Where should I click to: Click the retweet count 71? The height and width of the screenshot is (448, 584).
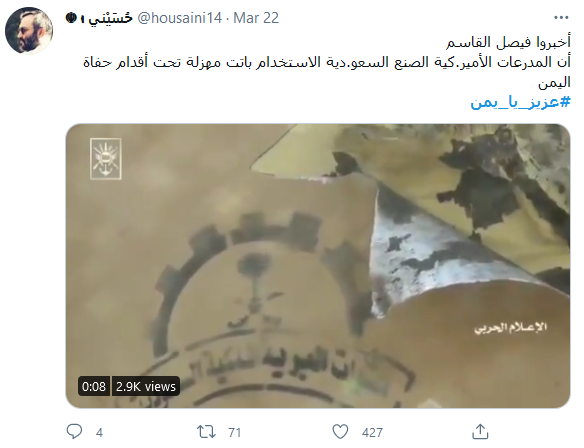[x=235, y=432]
